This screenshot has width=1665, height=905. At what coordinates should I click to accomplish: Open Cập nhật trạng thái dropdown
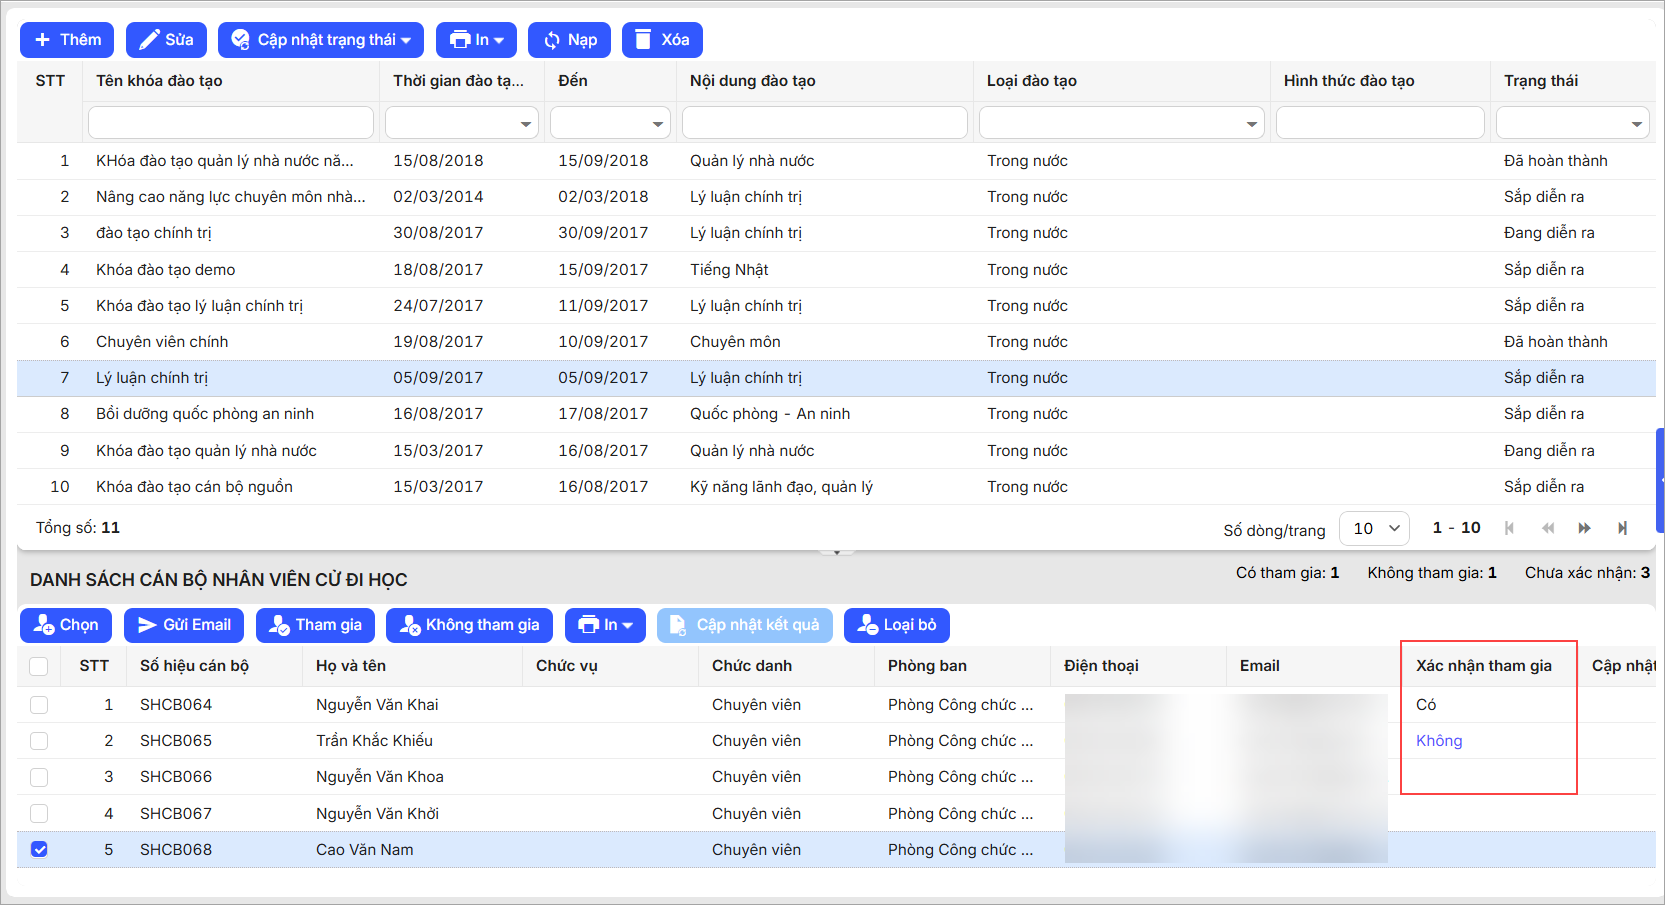pos(321,40)
